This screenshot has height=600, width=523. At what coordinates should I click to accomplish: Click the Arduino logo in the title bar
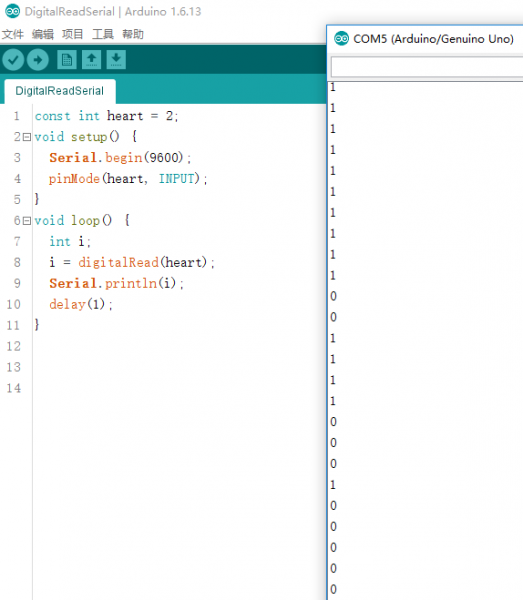[x=13, y=11]
